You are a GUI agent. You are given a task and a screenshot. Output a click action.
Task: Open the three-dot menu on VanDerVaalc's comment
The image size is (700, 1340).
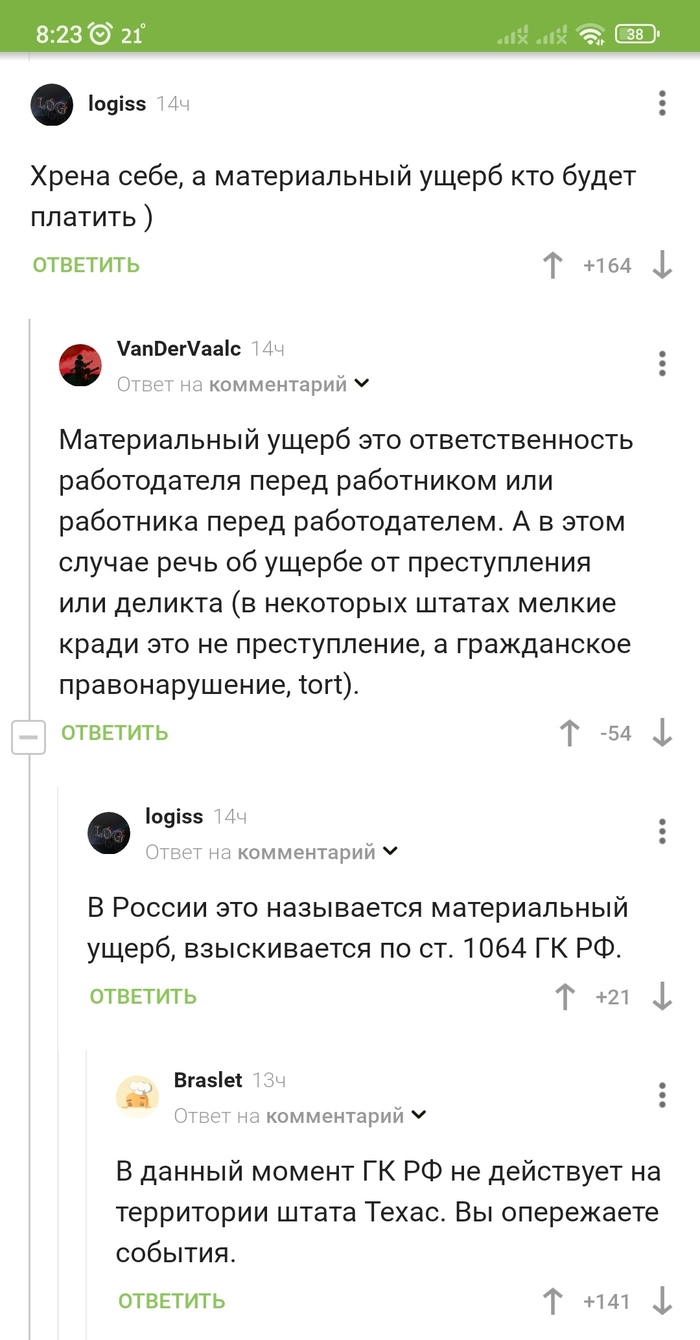(662, 363)
